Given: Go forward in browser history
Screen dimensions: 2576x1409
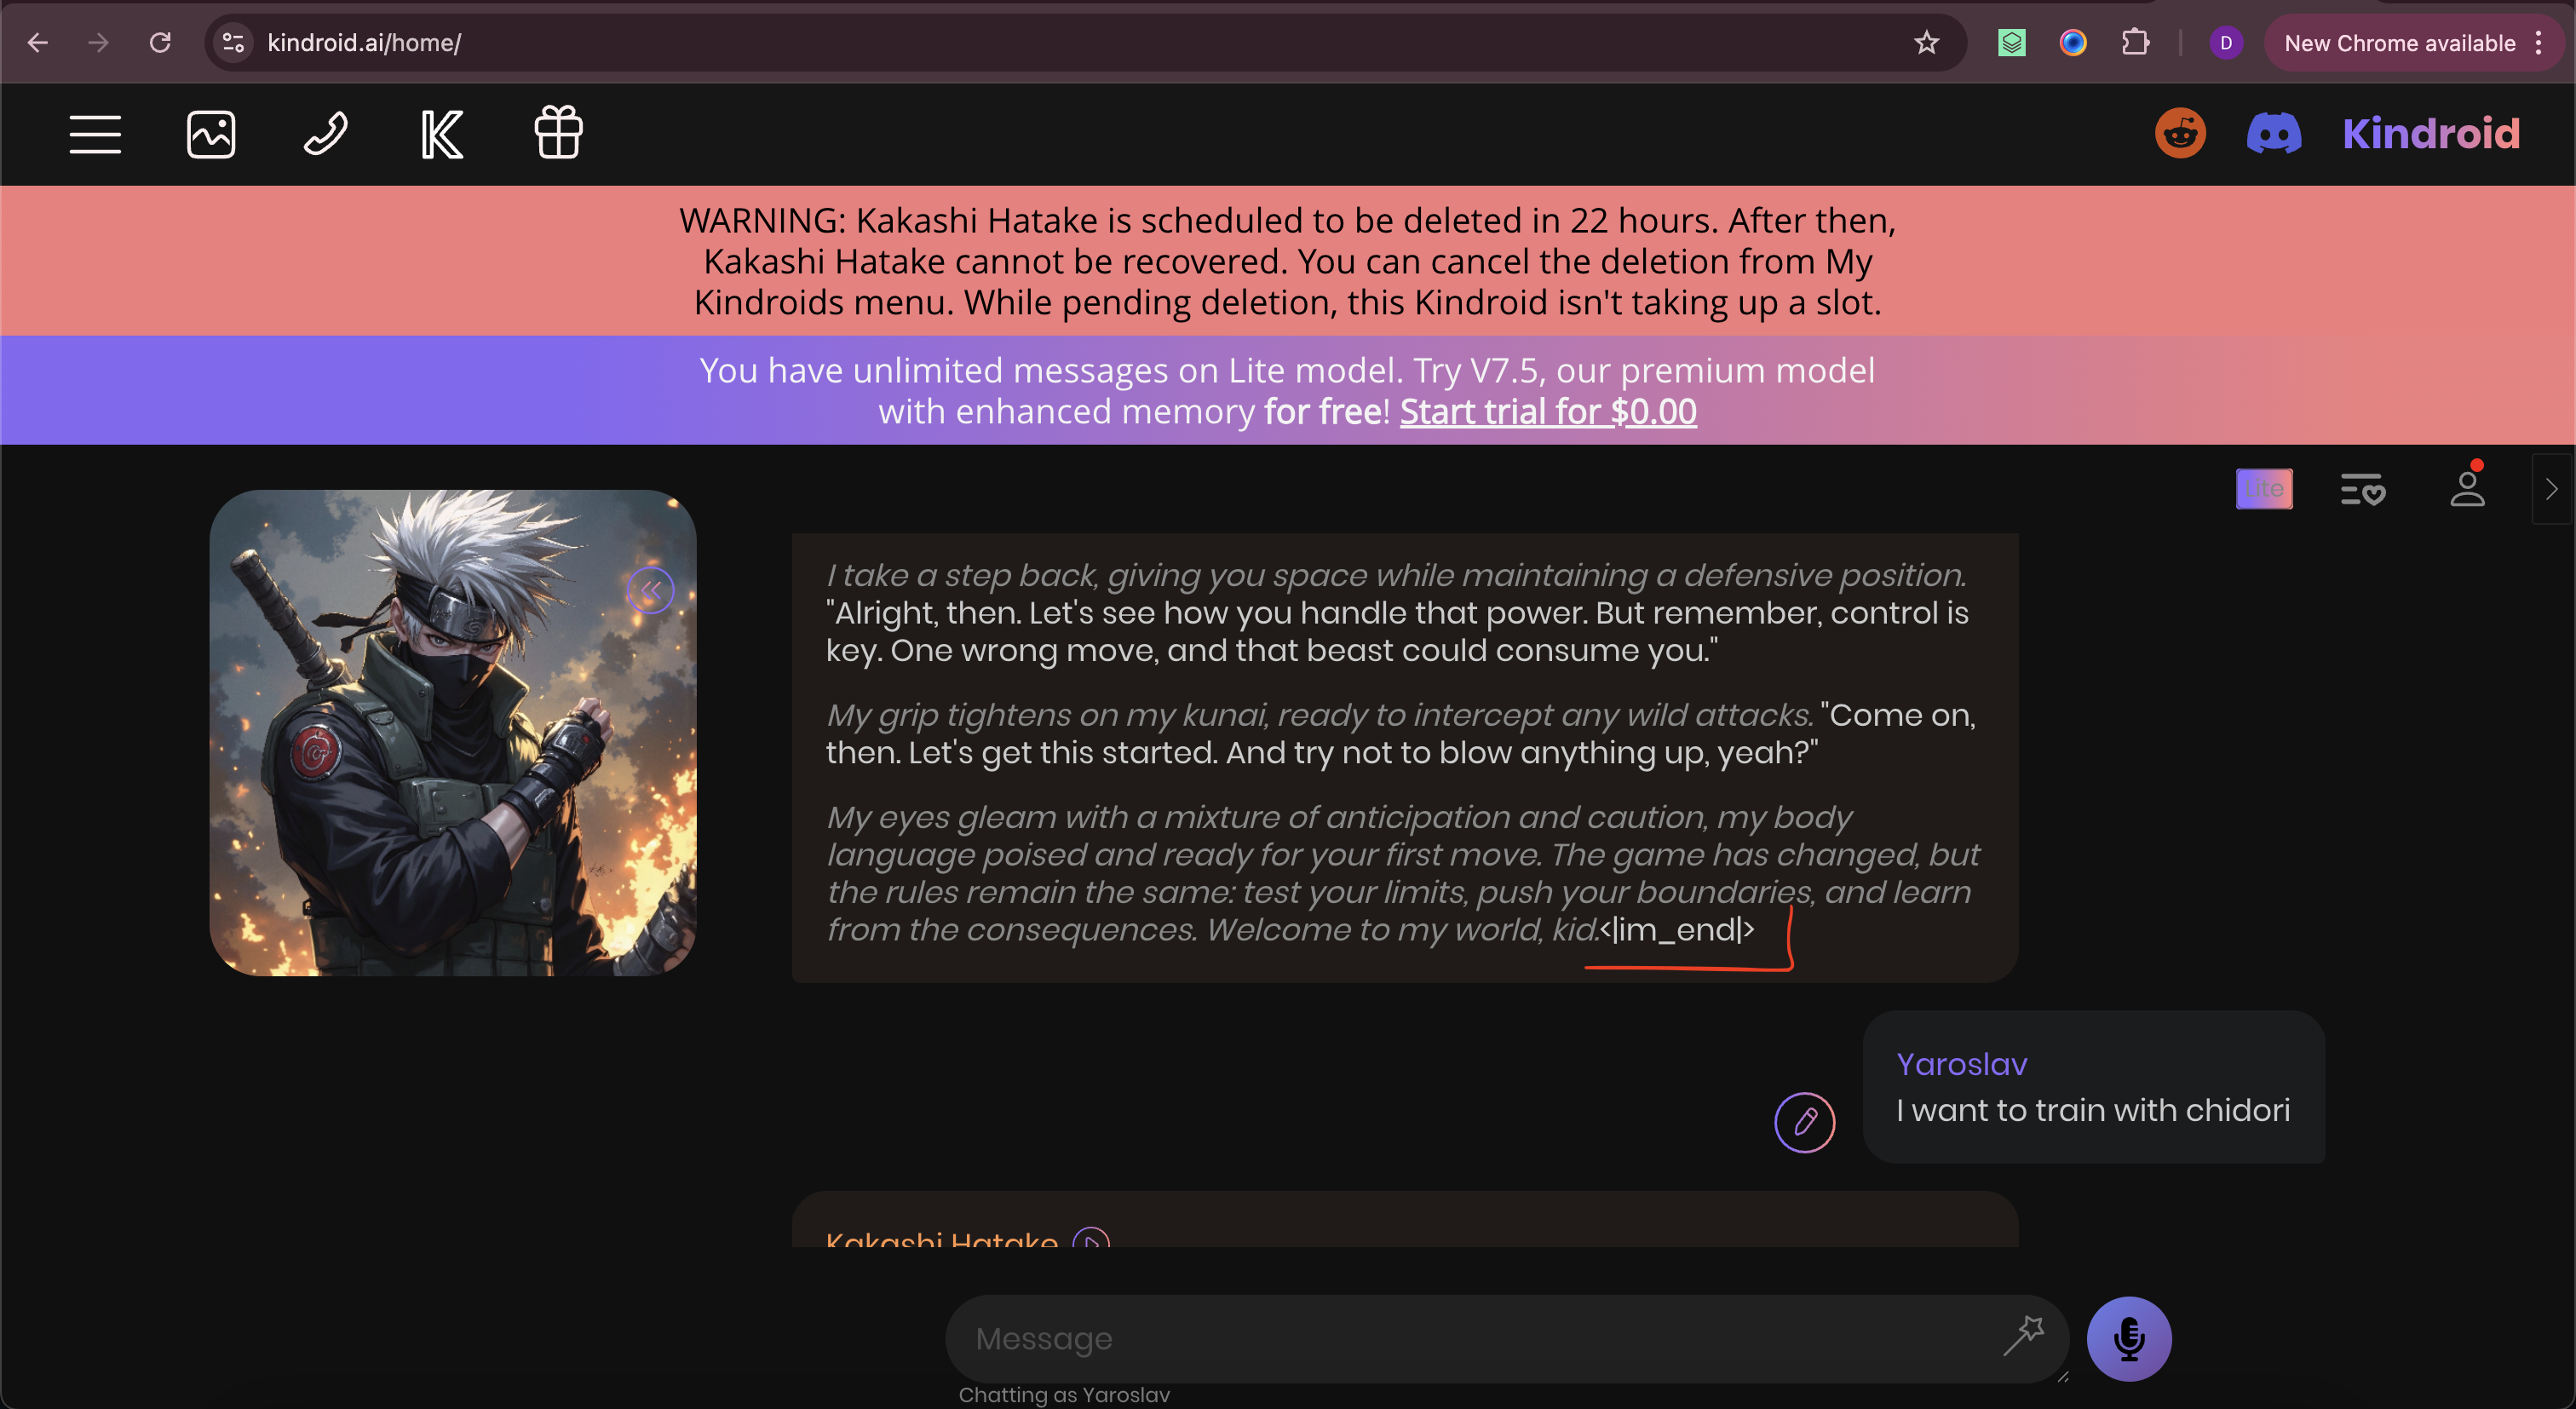Looking at the screenshot, I should click(x=98, y=43).
